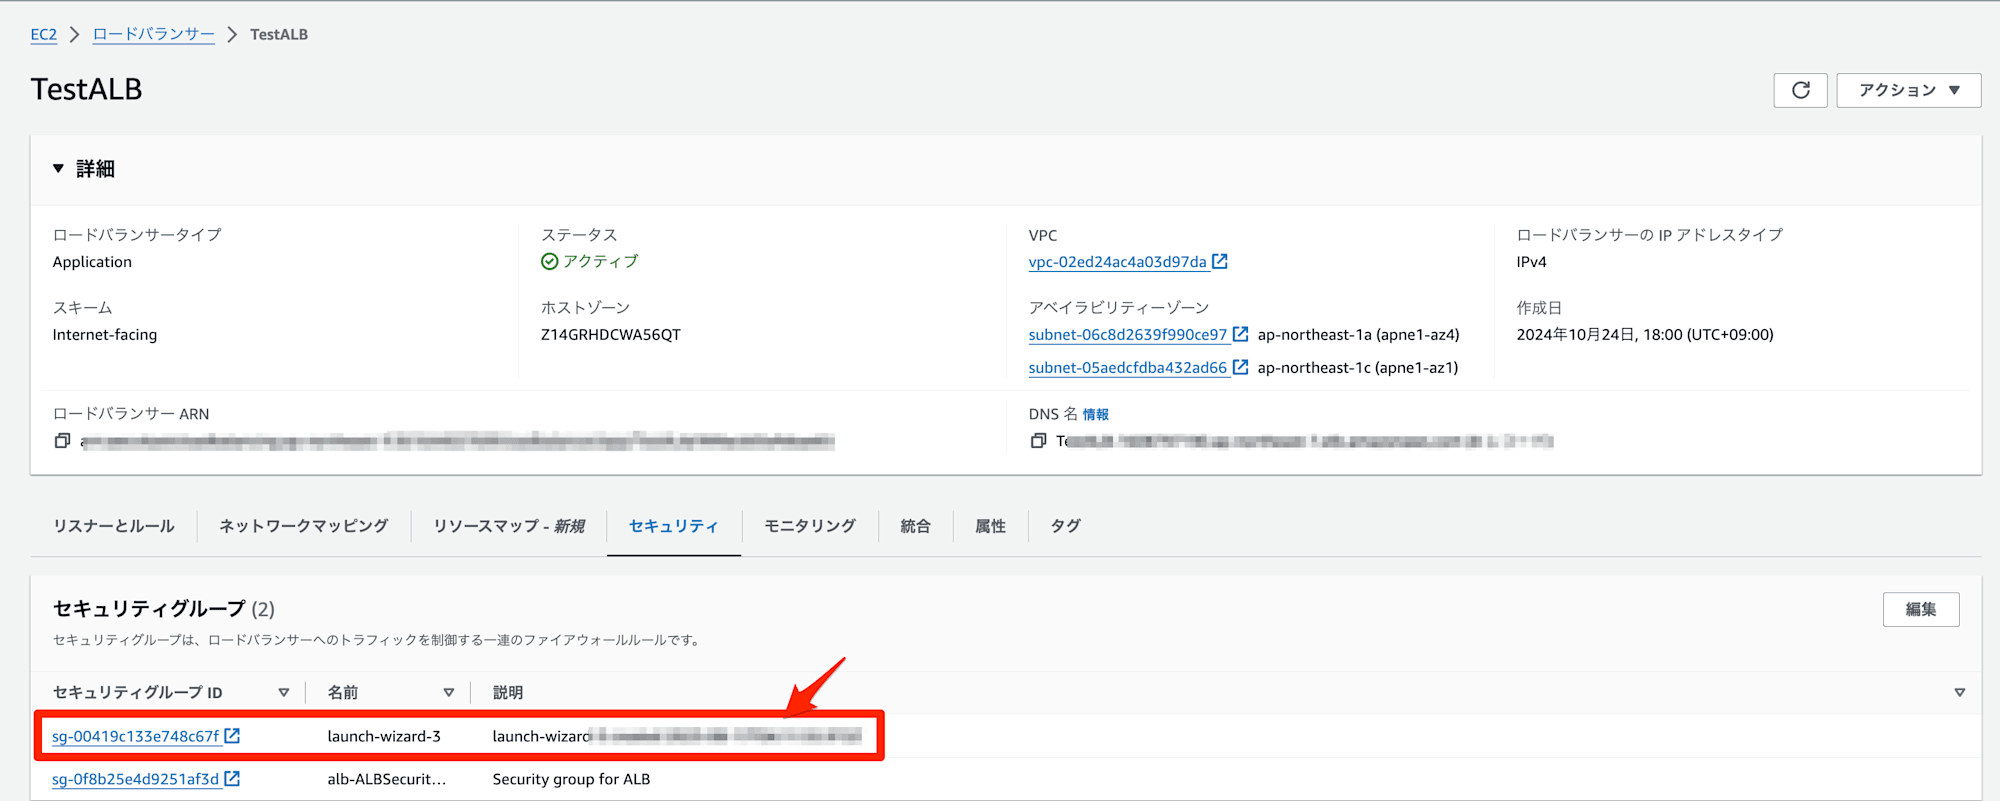The image size is (2000, 801).
Task: Select the IPv4 address type value
Action: [1531, 262]
